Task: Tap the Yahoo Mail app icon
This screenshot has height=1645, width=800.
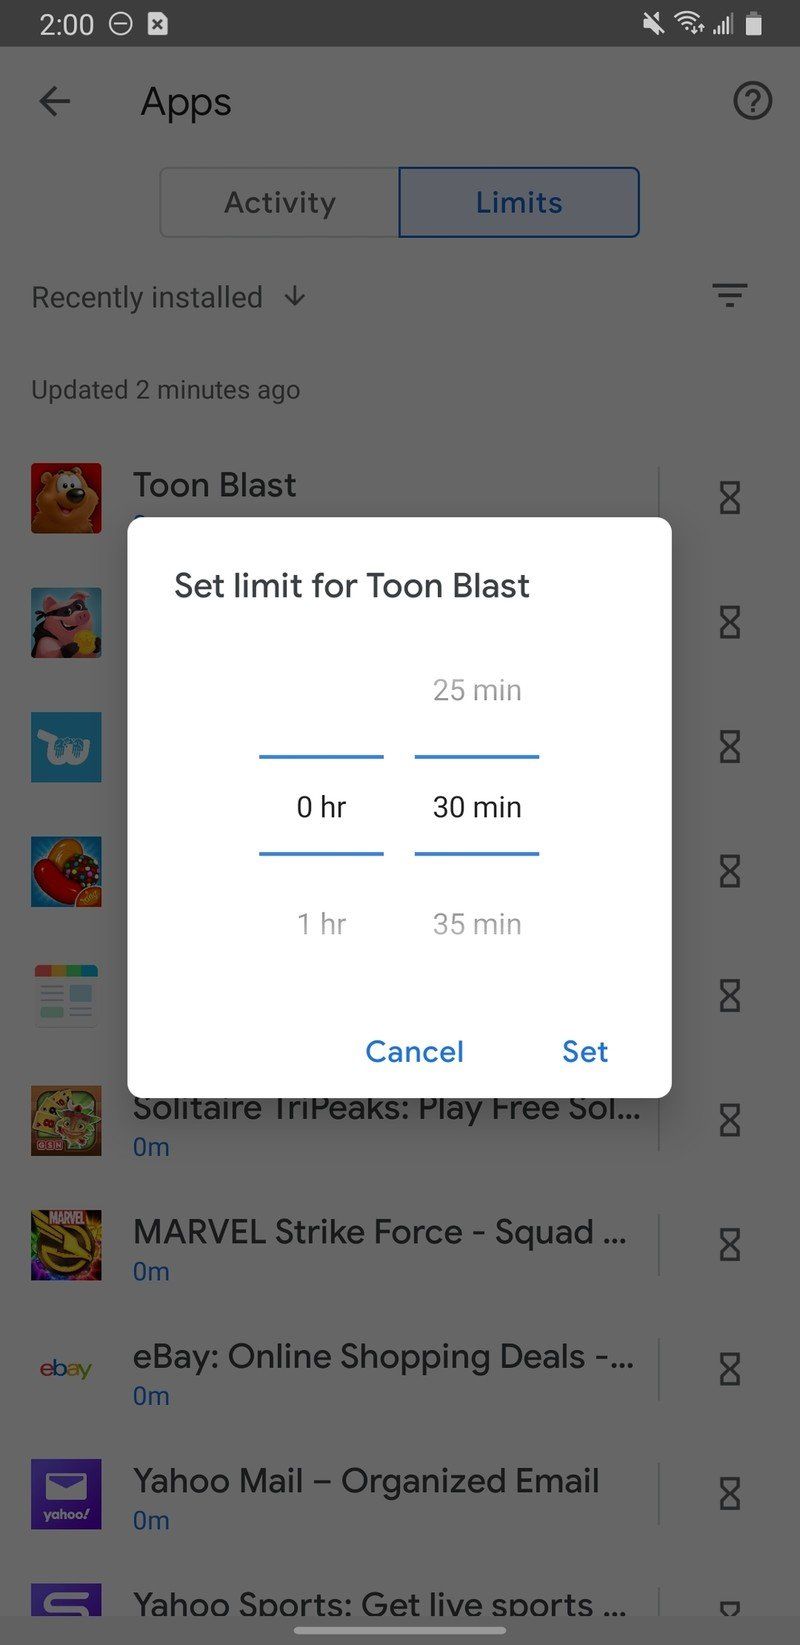Action: (66, 1494)
